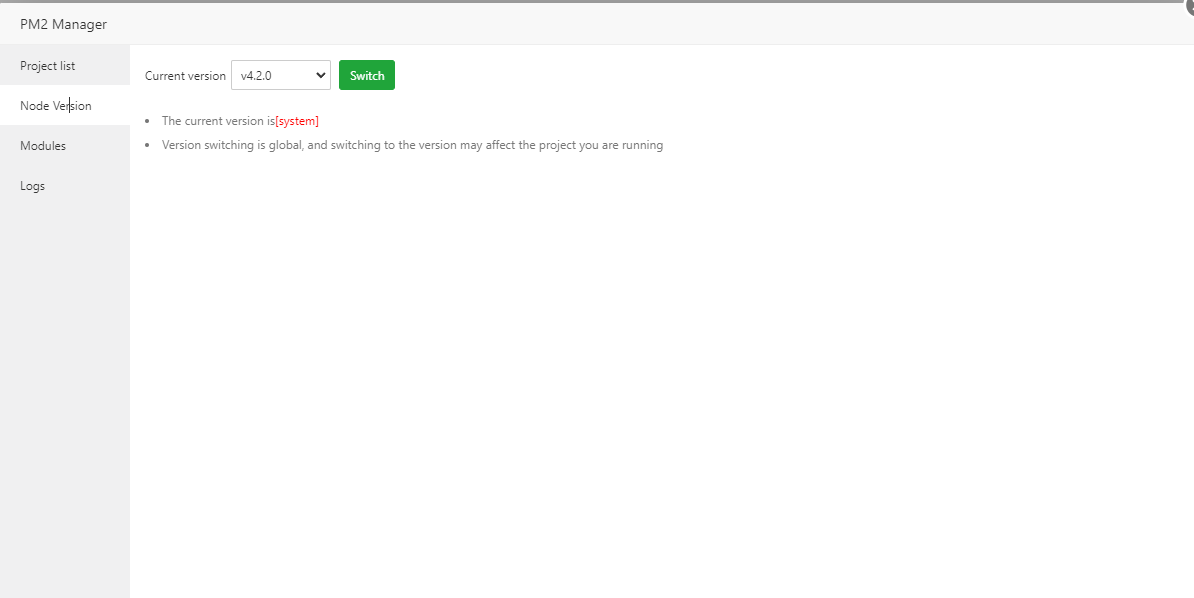Image resolution: width=1194 pixels, height=598 pixels.
Task: Click the Current version label
Action: pos(185,76)
